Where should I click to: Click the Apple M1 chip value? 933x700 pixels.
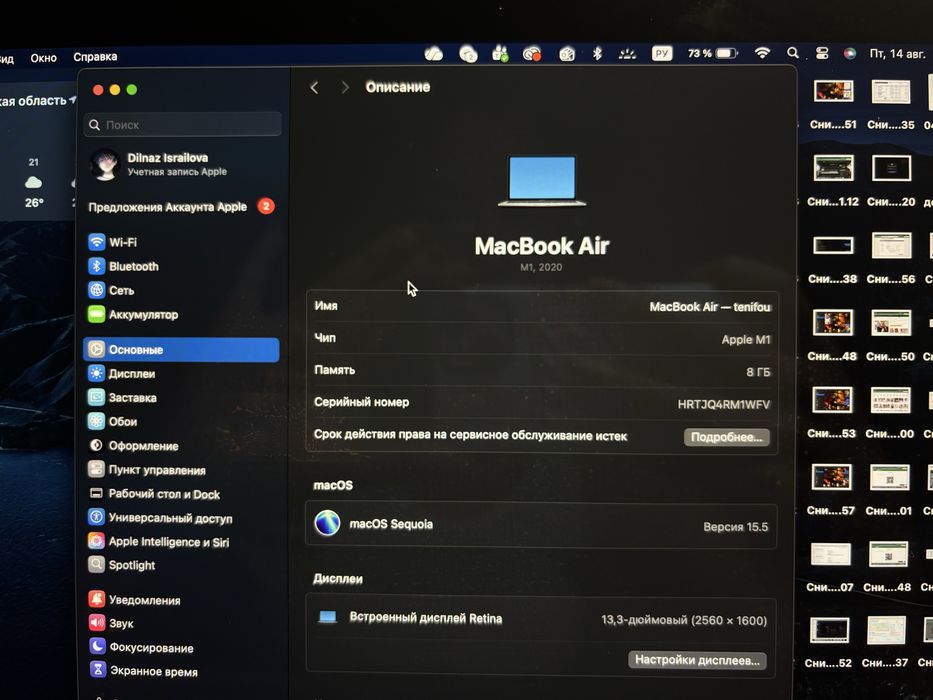point(746,339)
